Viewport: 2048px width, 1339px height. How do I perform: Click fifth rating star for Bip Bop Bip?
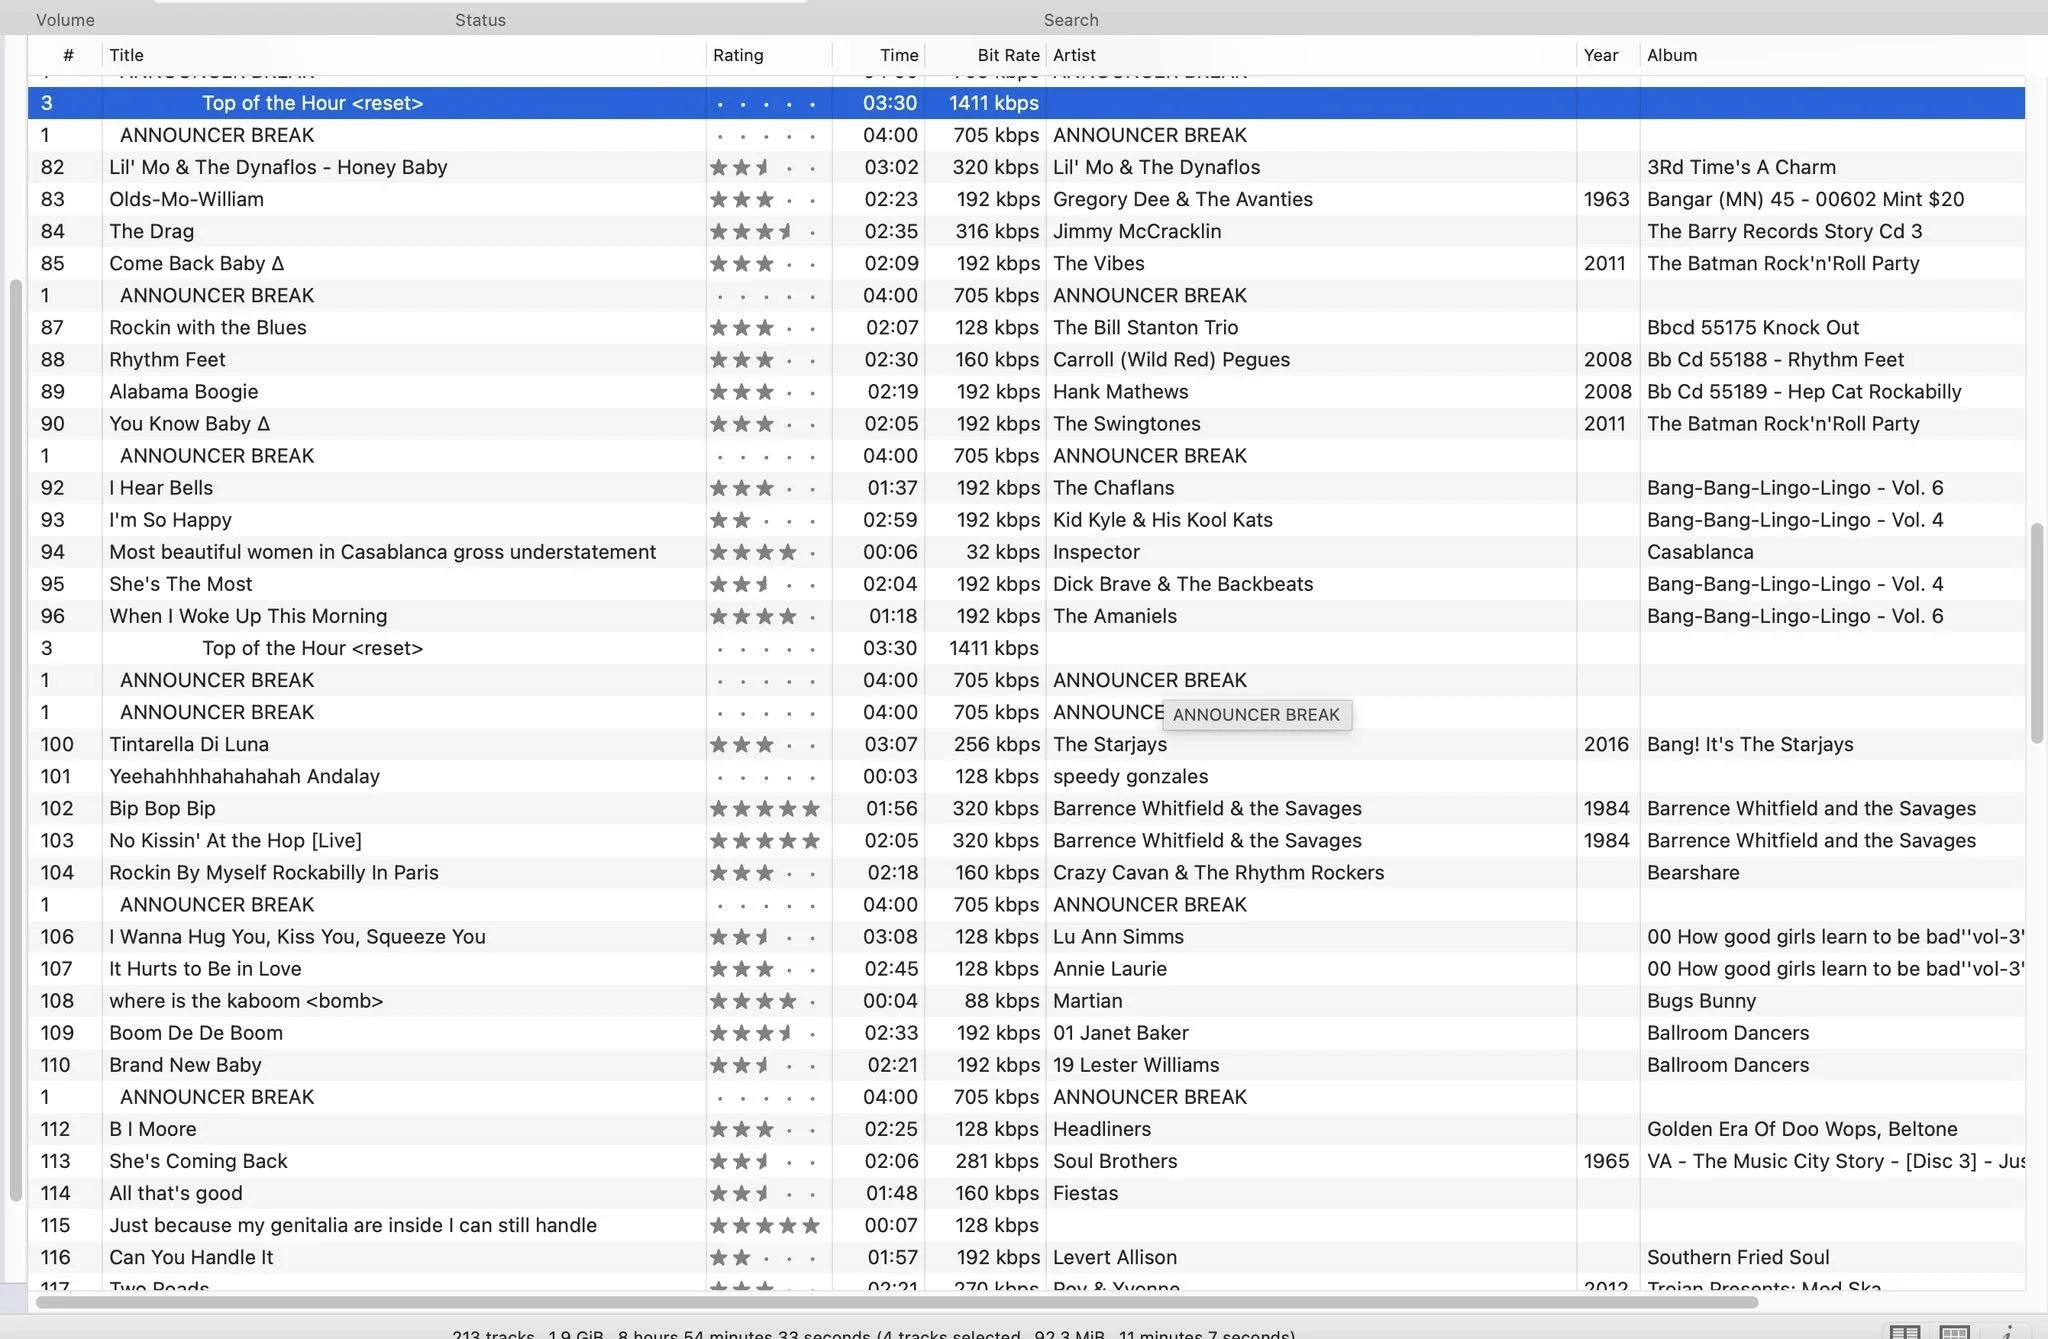coord(811,808)
